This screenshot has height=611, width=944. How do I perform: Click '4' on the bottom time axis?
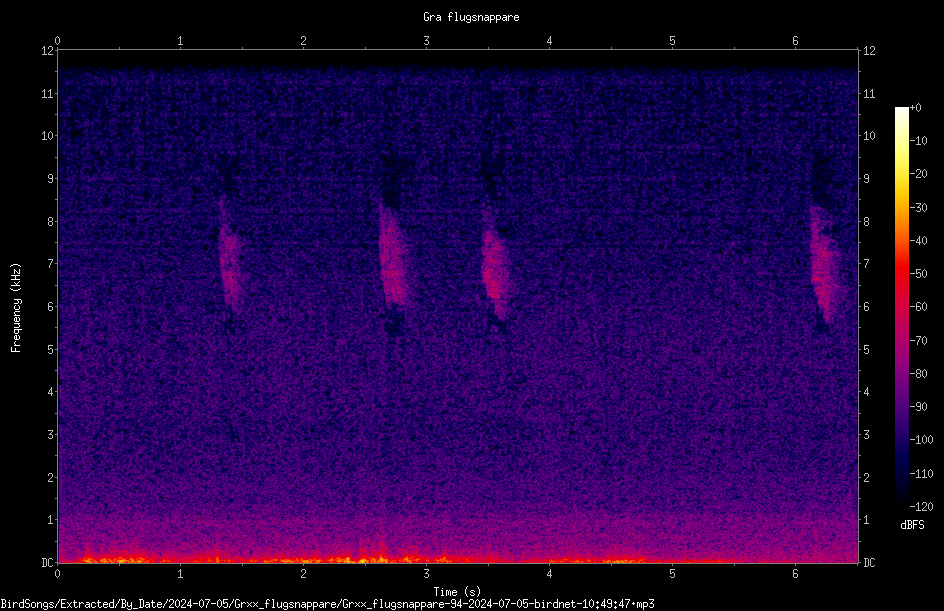coord(550,574)
